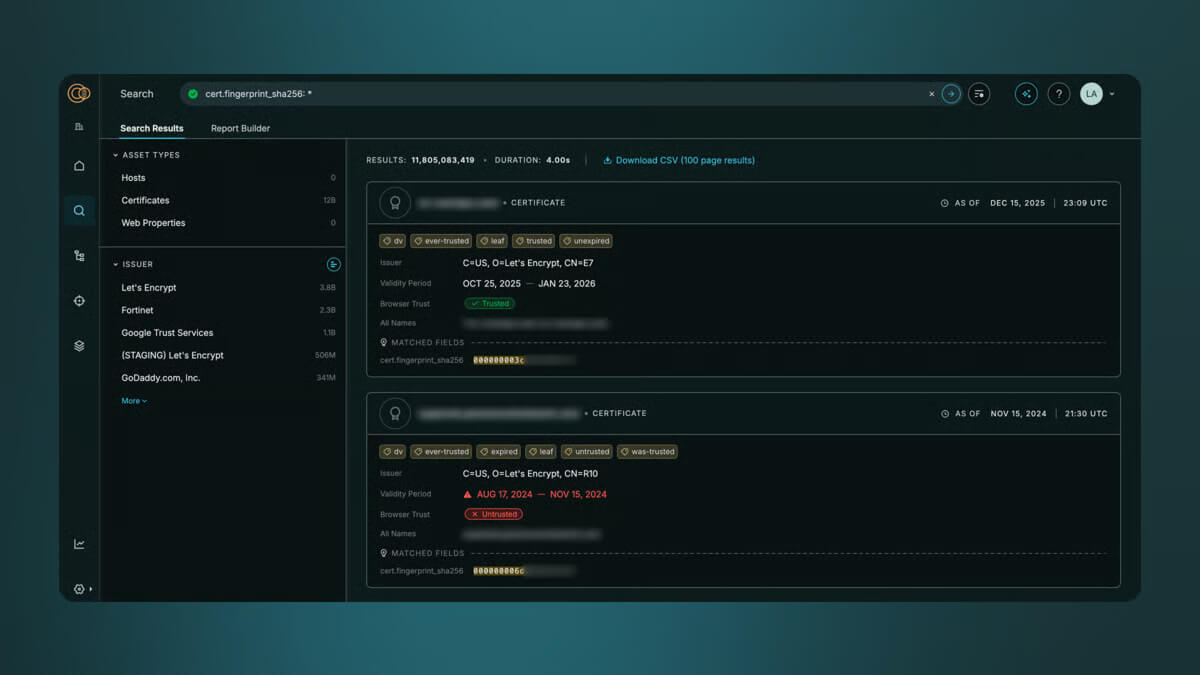Click the share integrations icon in the top bar
The width and height of the screenshot is (1200, 675).
(x=1026, y=93)
